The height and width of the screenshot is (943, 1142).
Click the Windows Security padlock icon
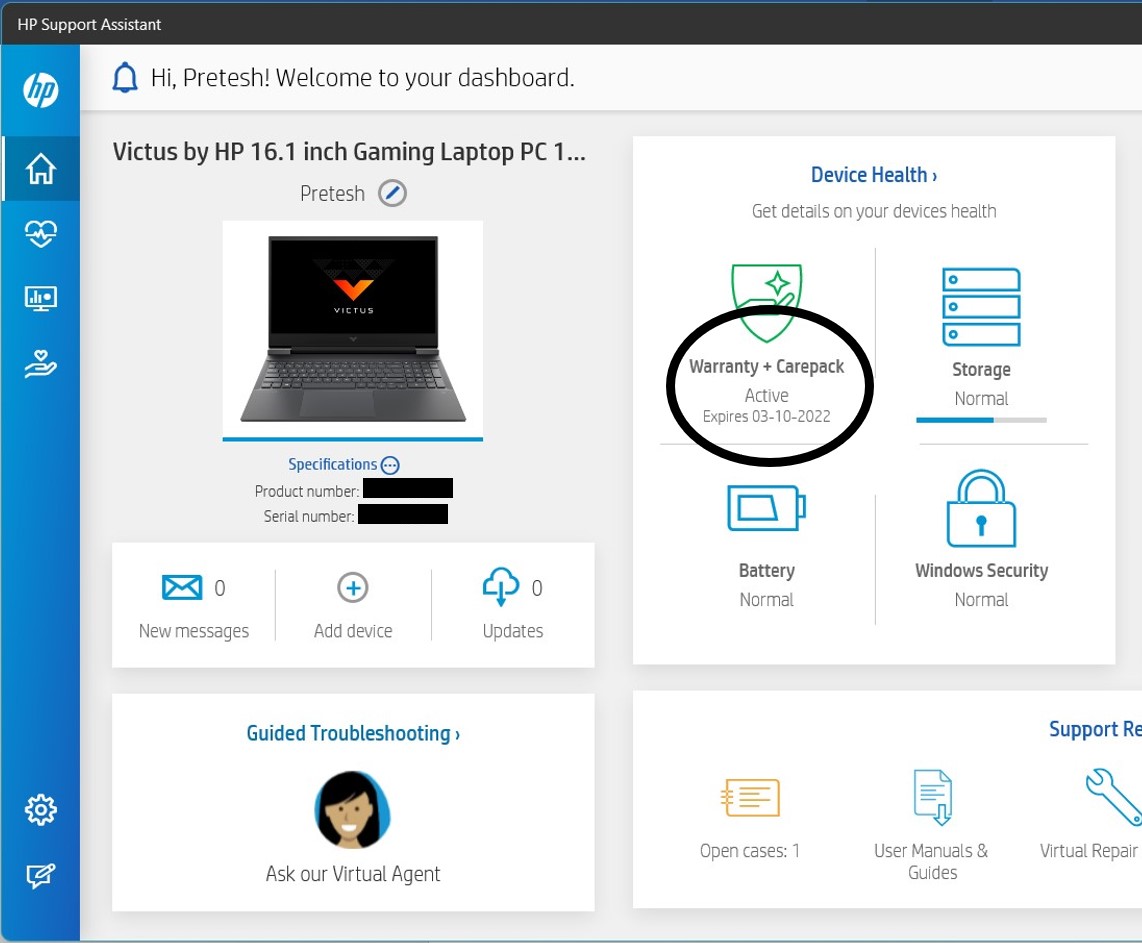(981, 508)
